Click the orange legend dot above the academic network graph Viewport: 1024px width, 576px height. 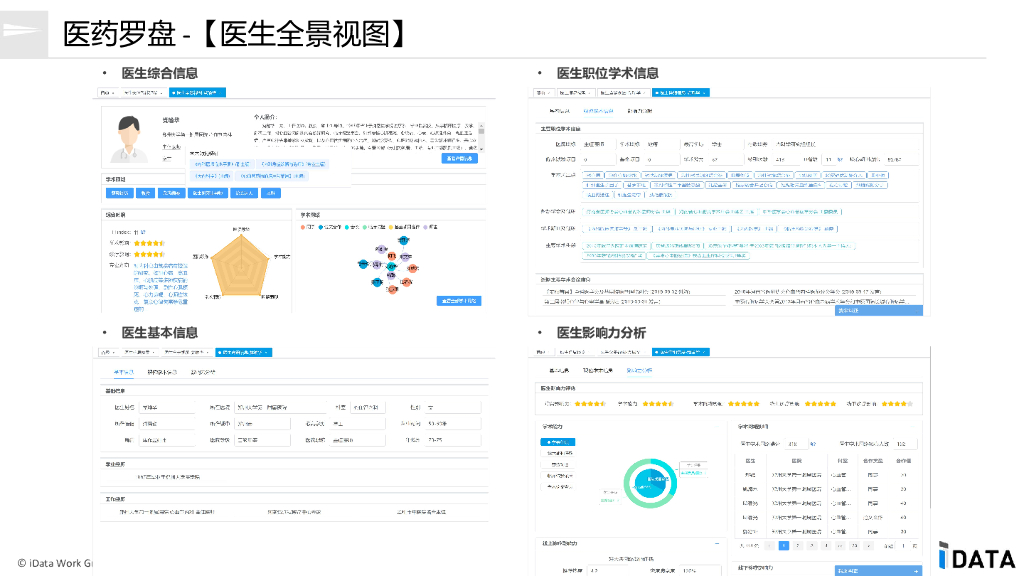390,227
